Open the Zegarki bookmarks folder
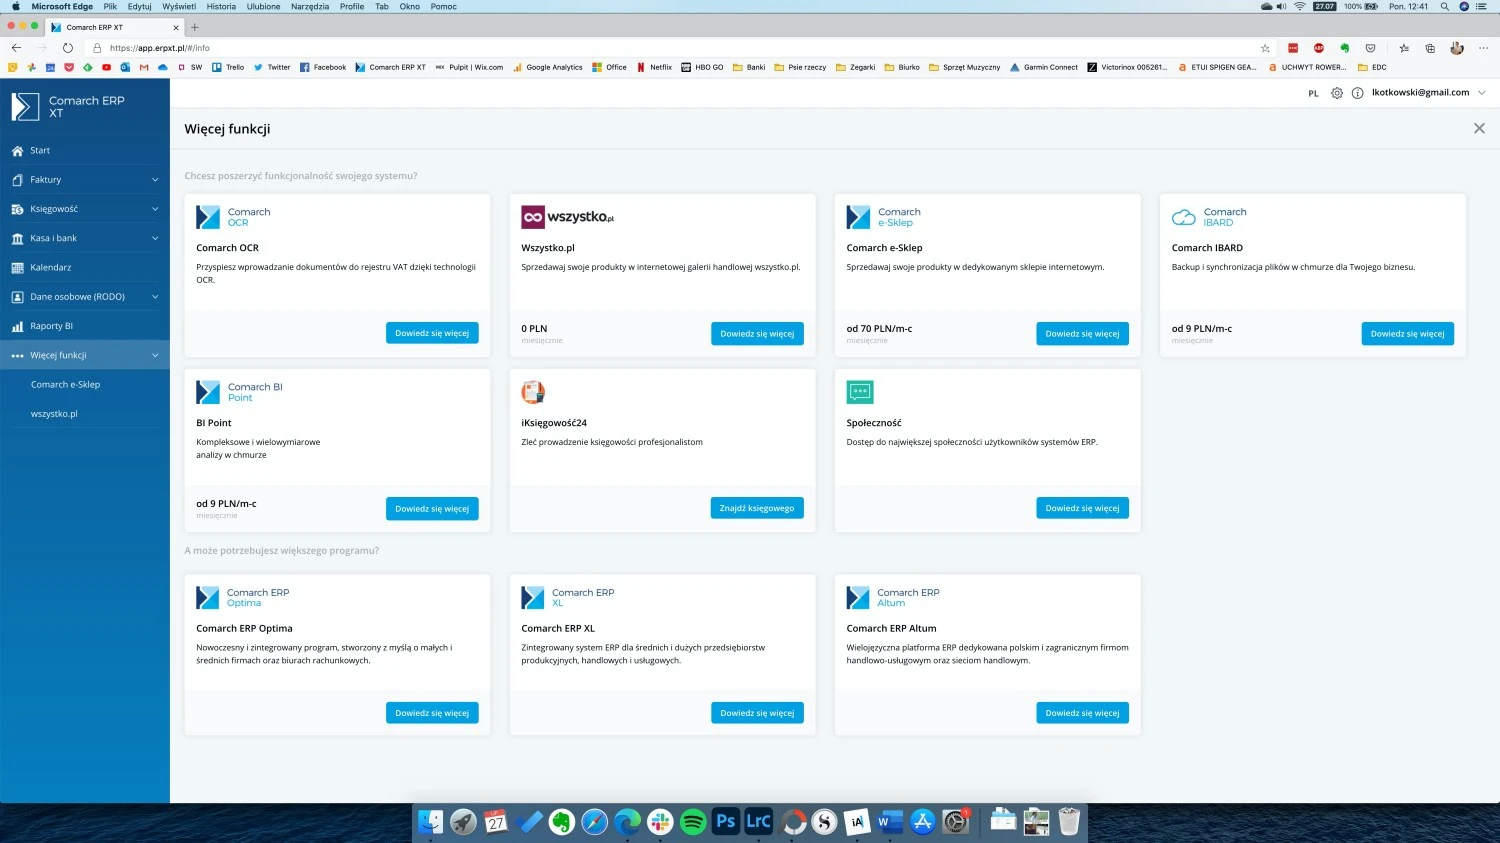Image resolution: width=1500 pixels, height=843 pixels. pyautogui.click(x=855, y=67)
